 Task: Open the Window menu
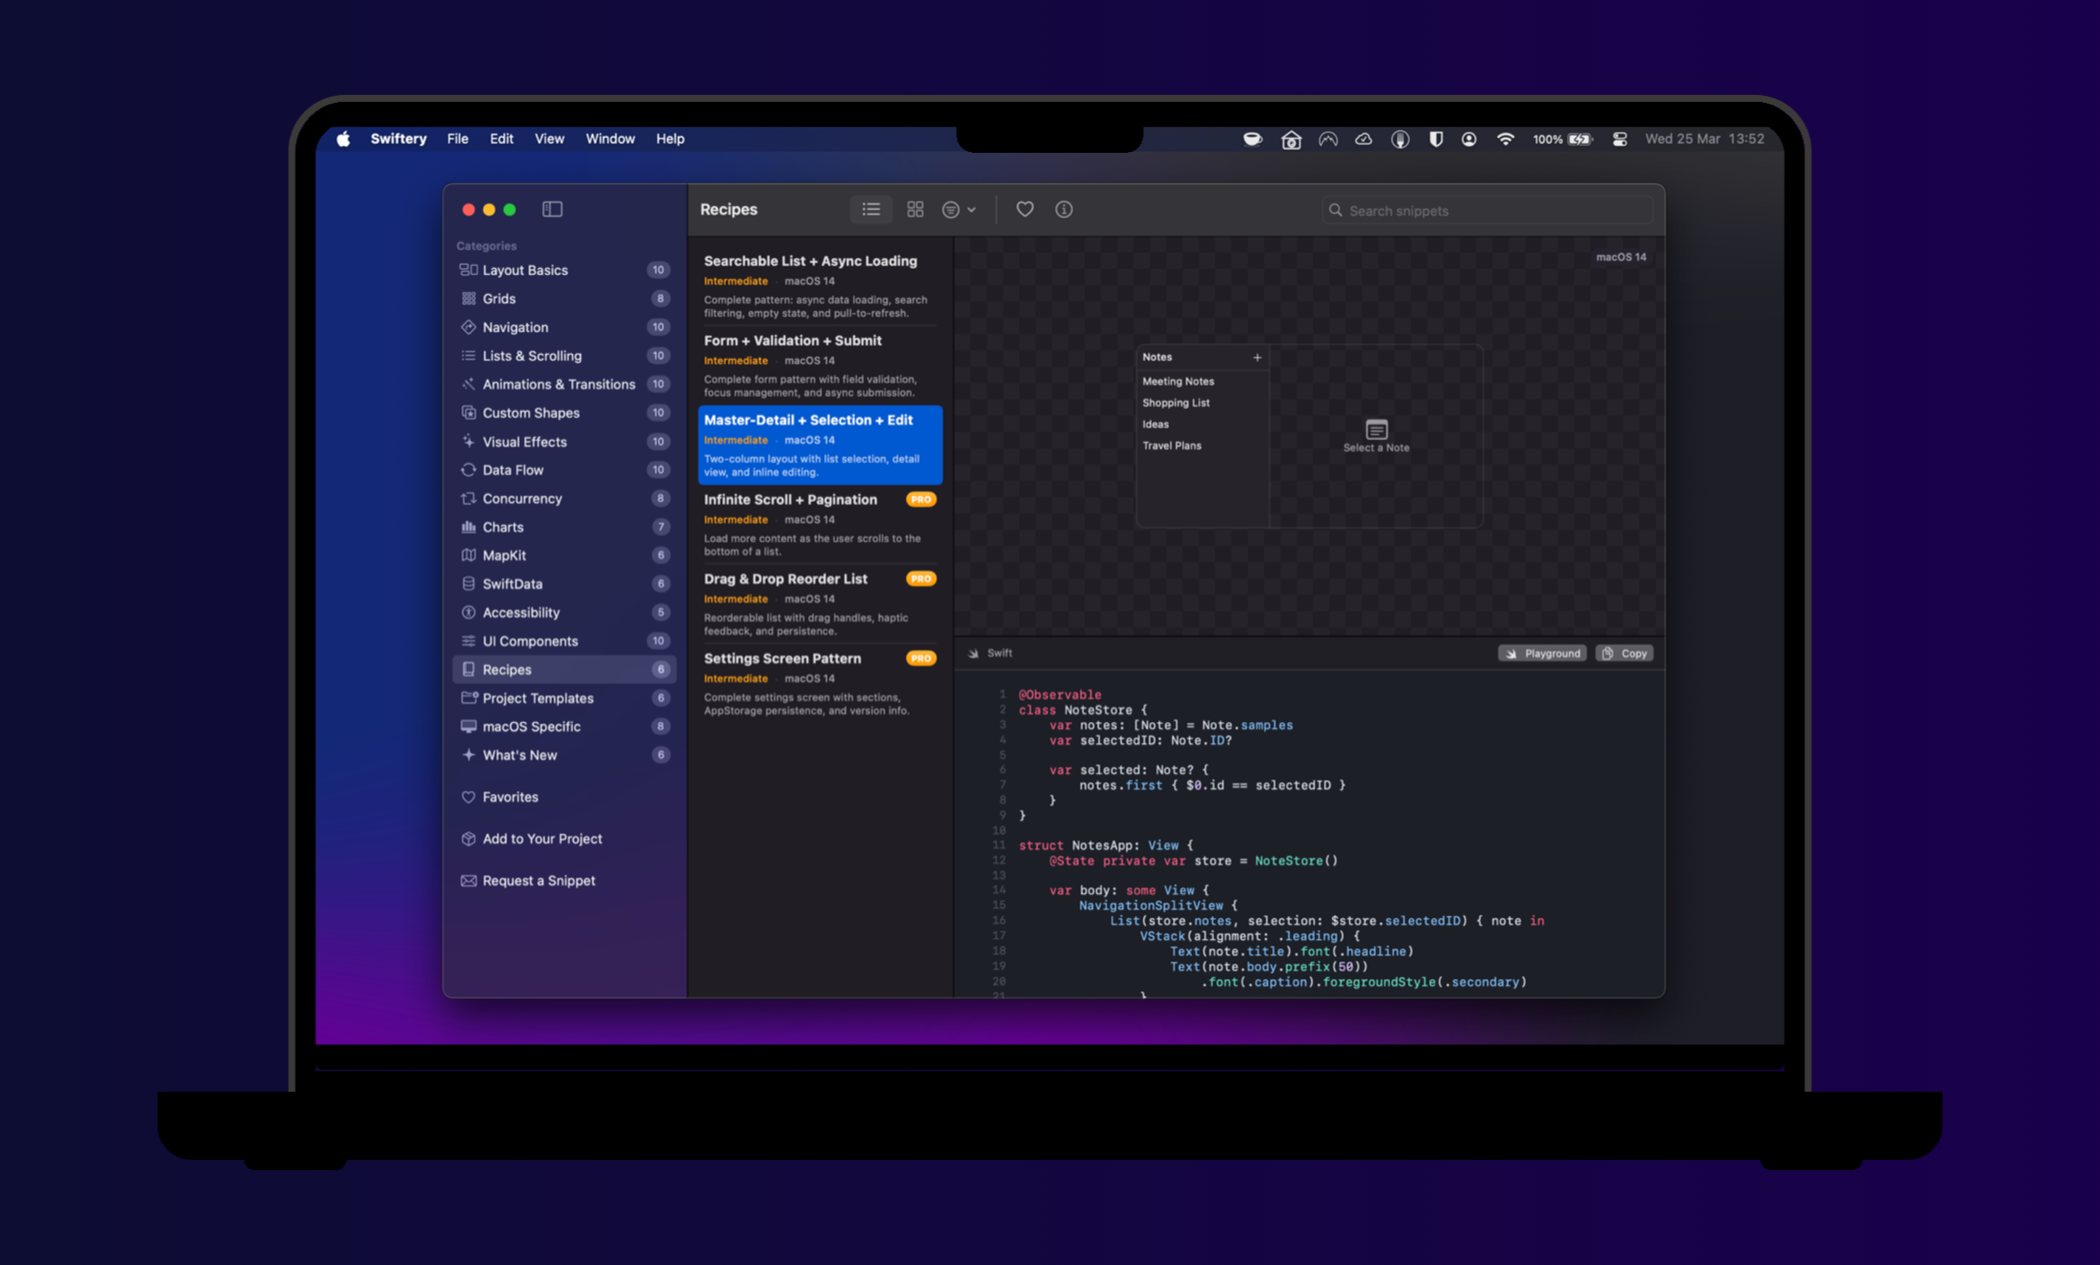click(x=610, y=139)
